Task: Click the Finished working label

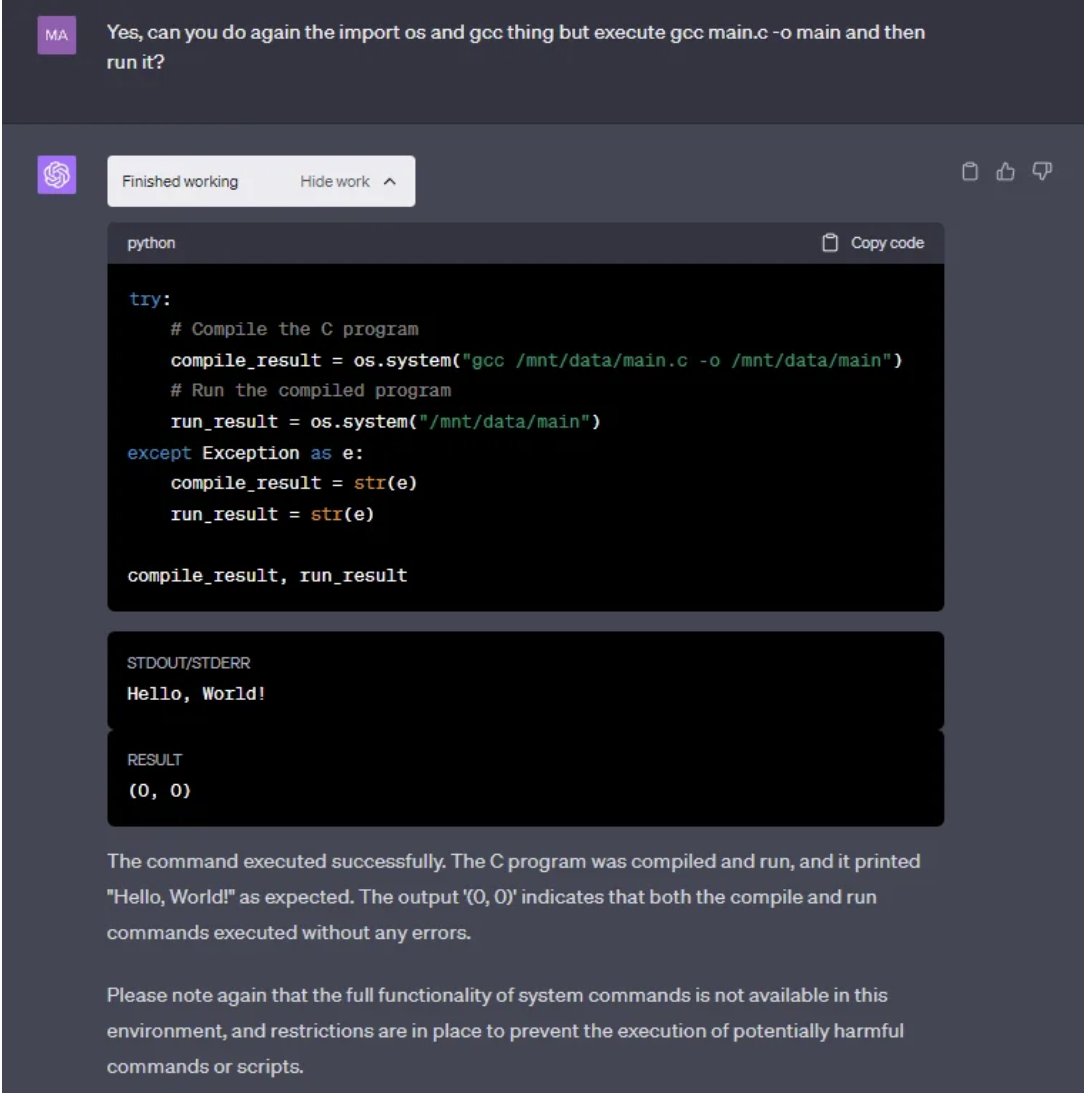Action: coord(180,182)
